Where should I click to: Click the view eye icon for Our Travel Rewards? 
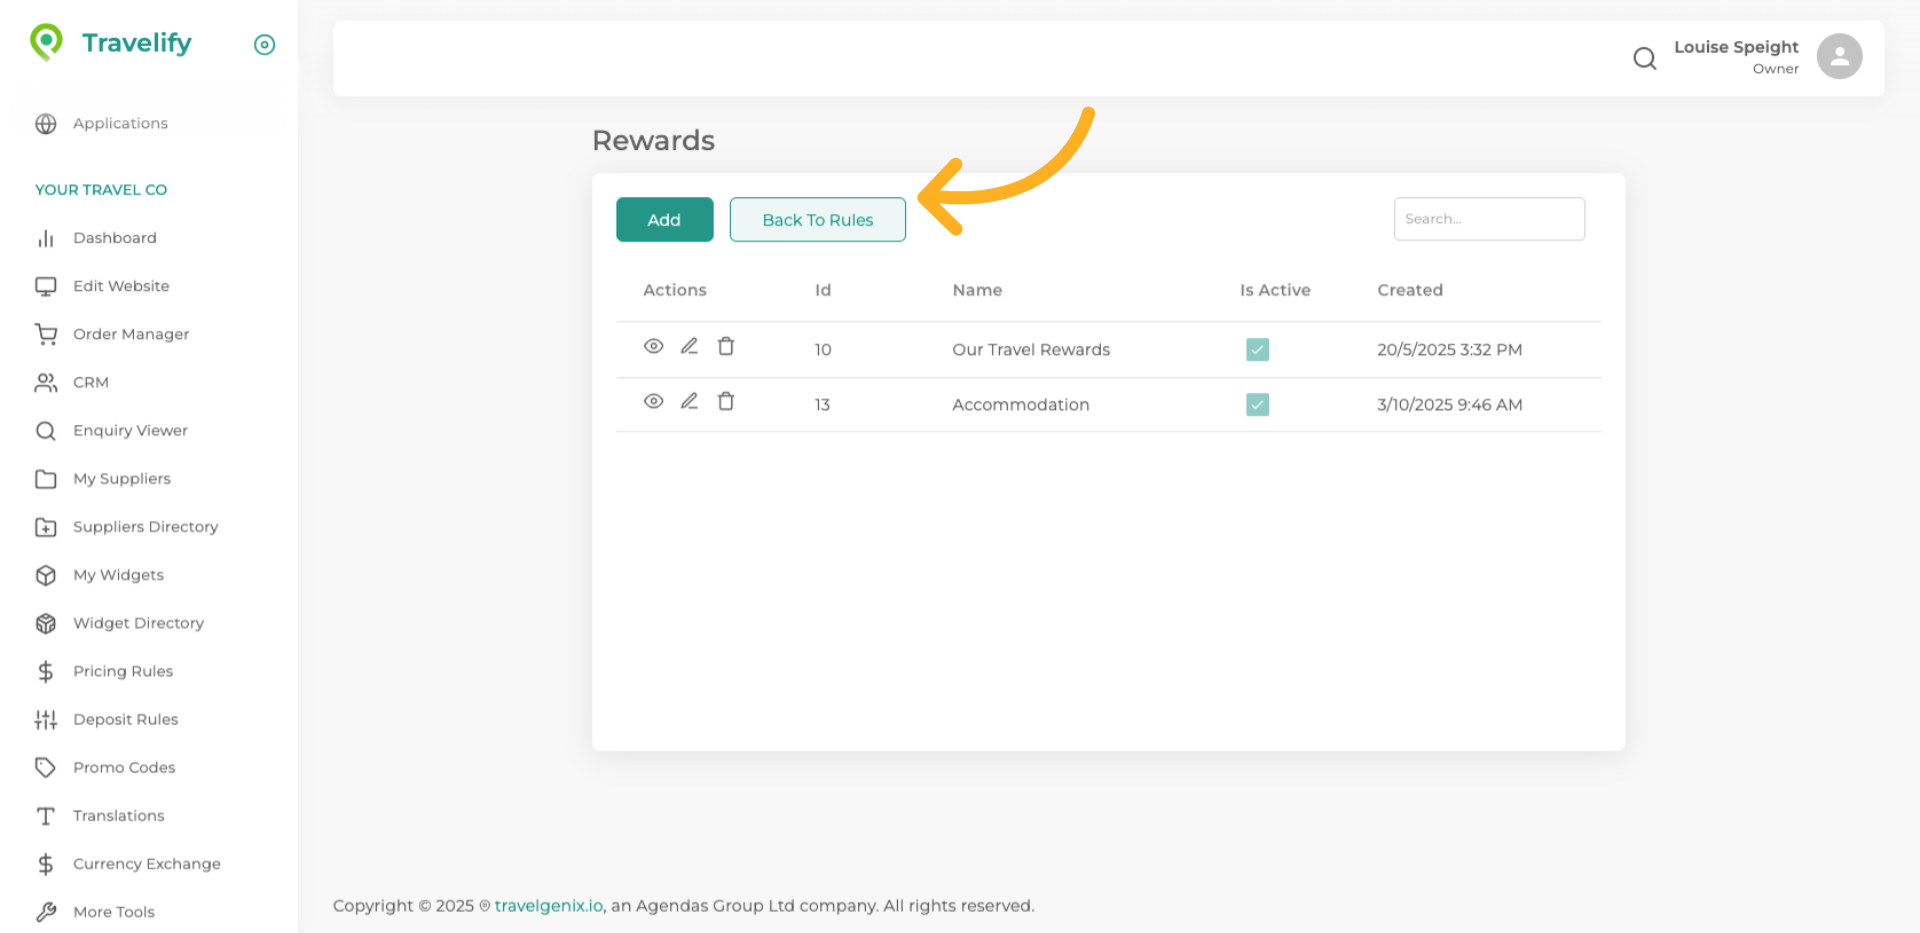point(653,346)
